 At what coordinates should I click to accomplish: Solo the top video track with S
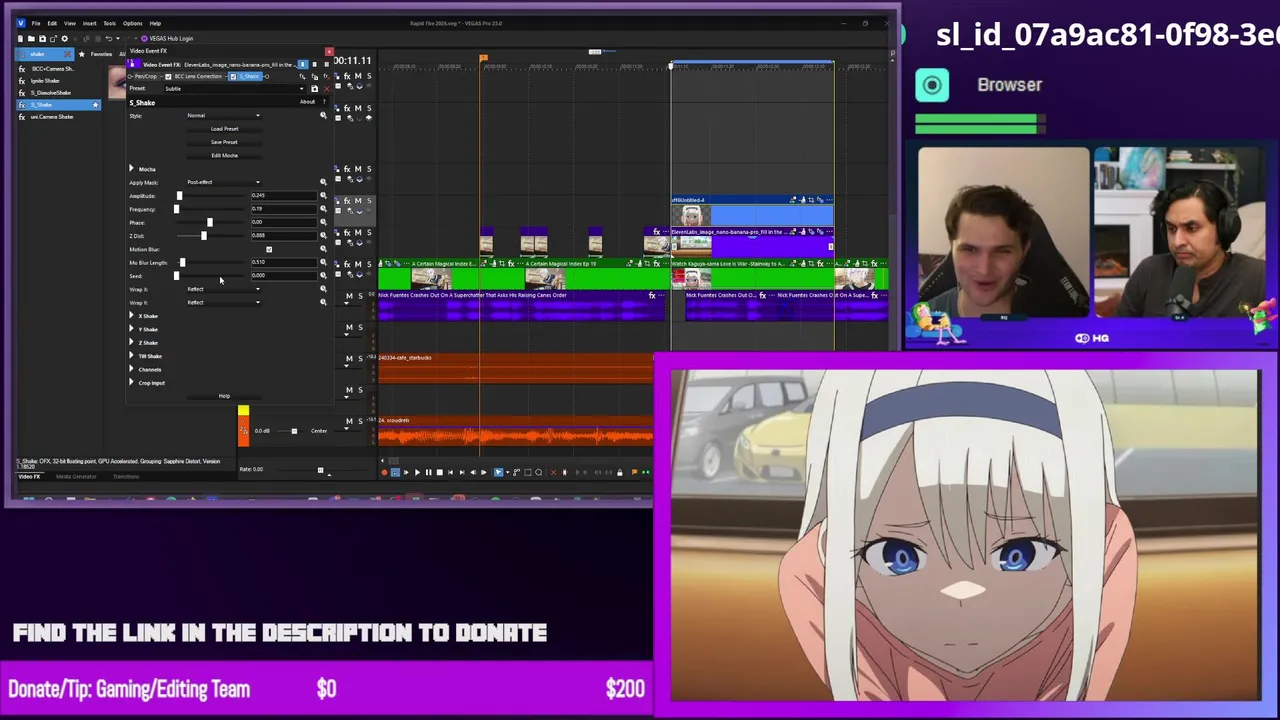pyautogui.click(x=369, y=76)
